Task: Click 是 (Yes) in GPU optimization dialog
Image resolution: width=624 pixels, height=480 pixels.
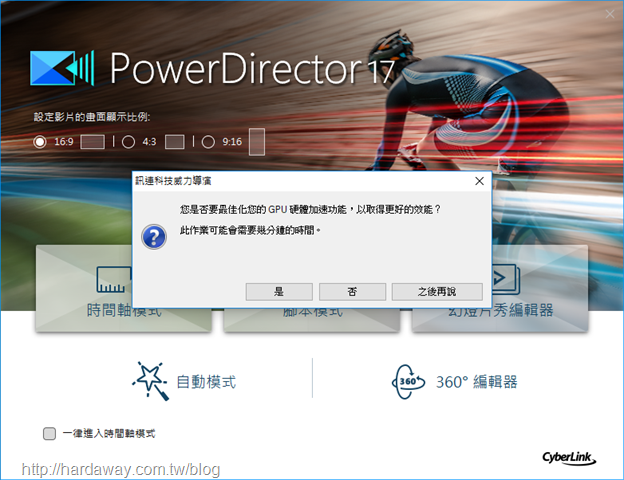Action: [x=279, y=292]
